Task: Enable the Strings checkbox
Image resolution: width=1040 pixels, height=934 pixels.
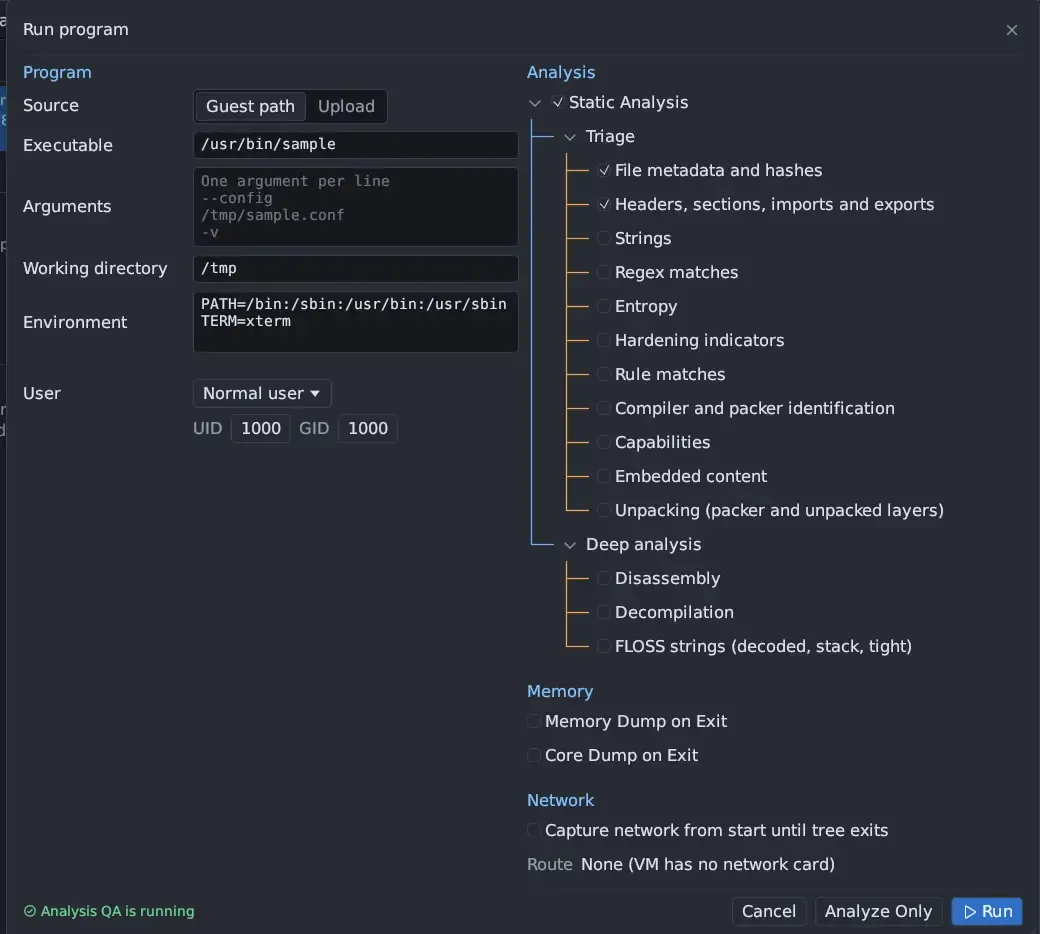Action: [604, 238]
